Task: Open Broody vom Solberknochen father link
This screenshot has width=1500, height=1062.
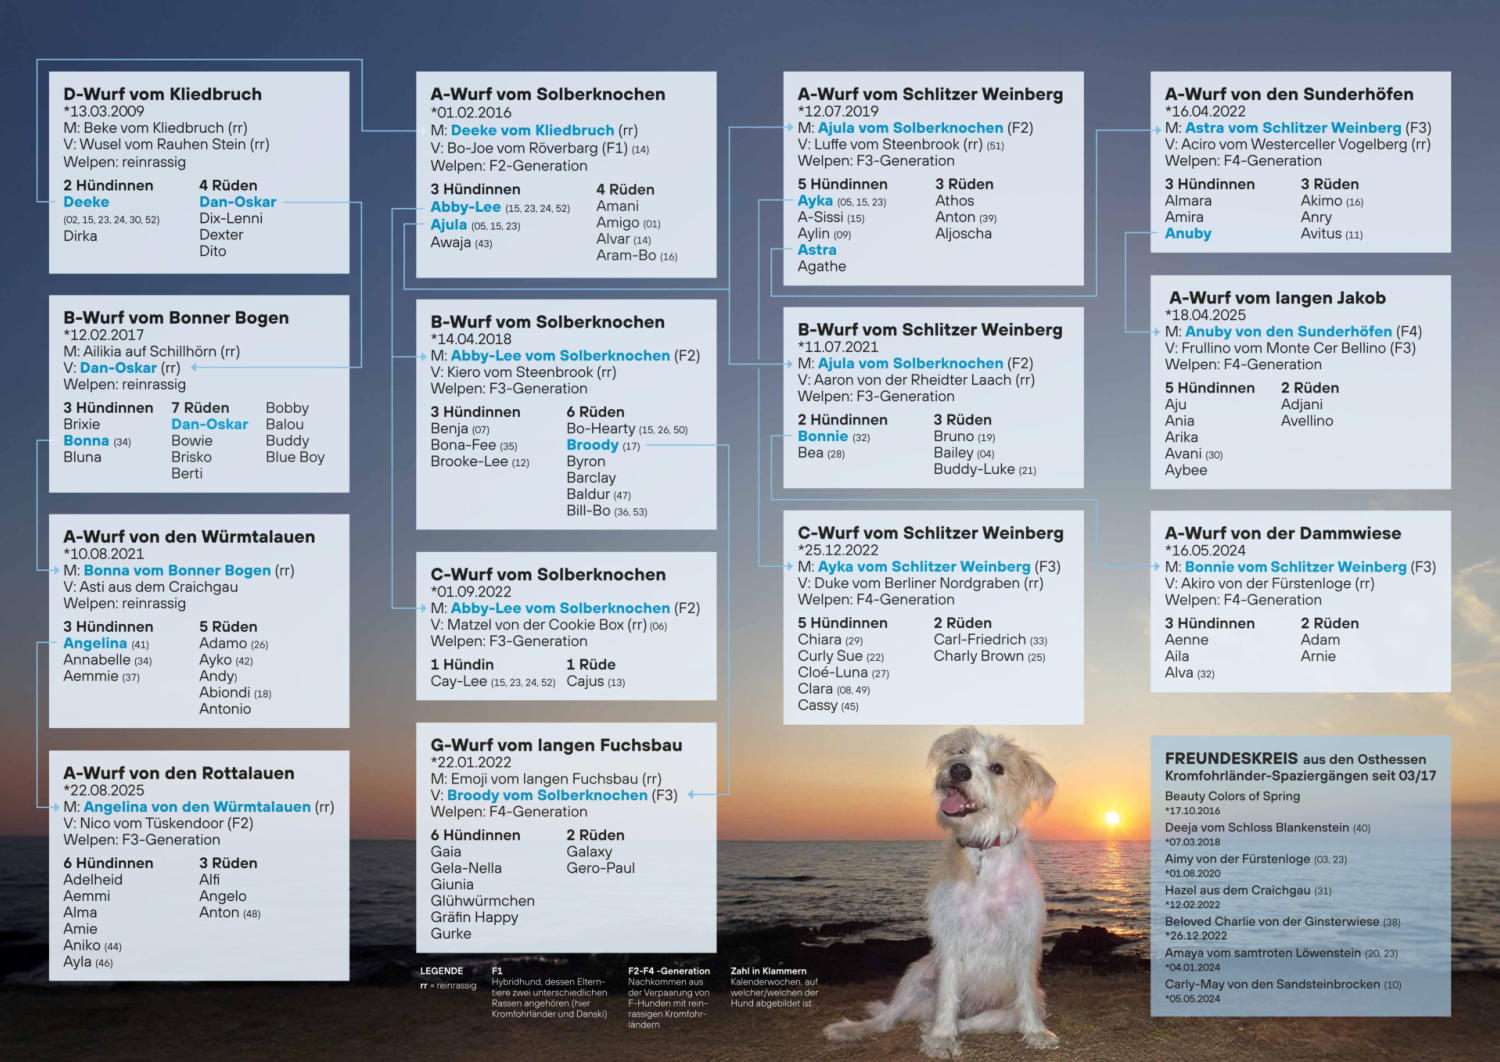Action: point(547,795)
